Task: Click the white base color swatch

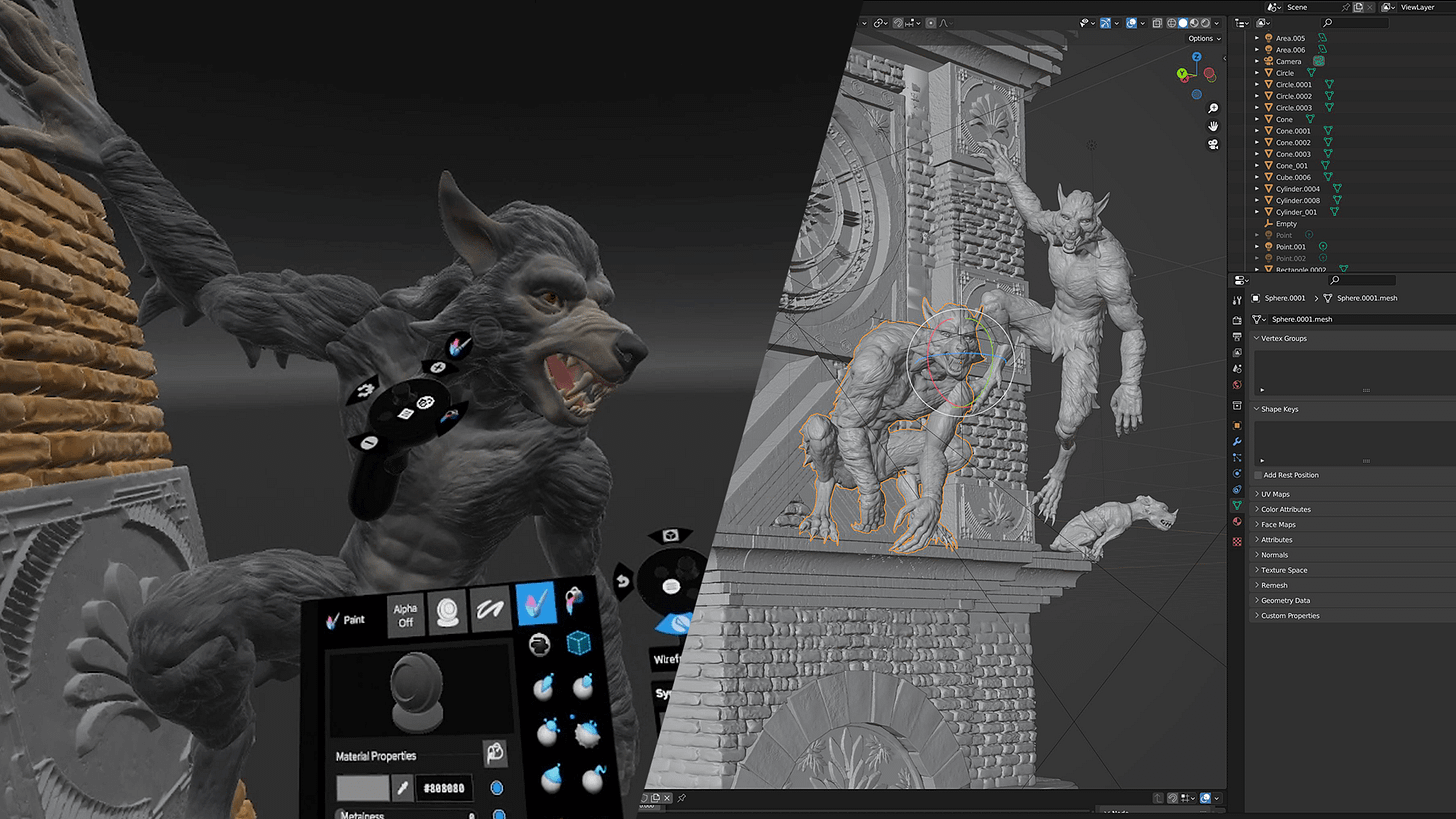Action: click(x=361, y=788)
